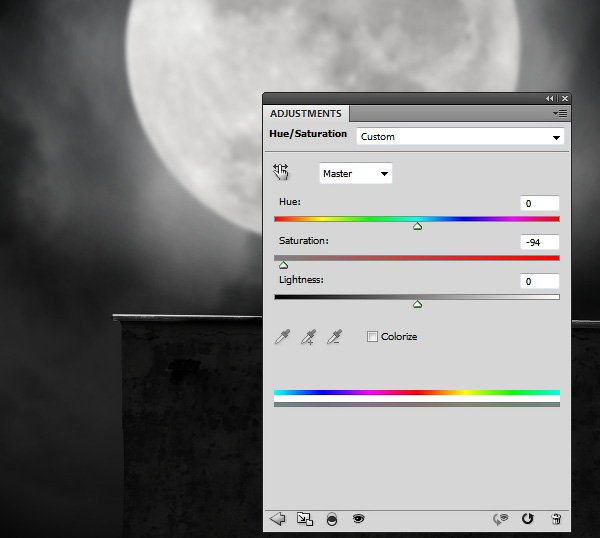Screen dimensions: 600x538
Task: Choose the Subtract from Sample eyedropper
Action: pyautogui.click(x=334, y=337)
